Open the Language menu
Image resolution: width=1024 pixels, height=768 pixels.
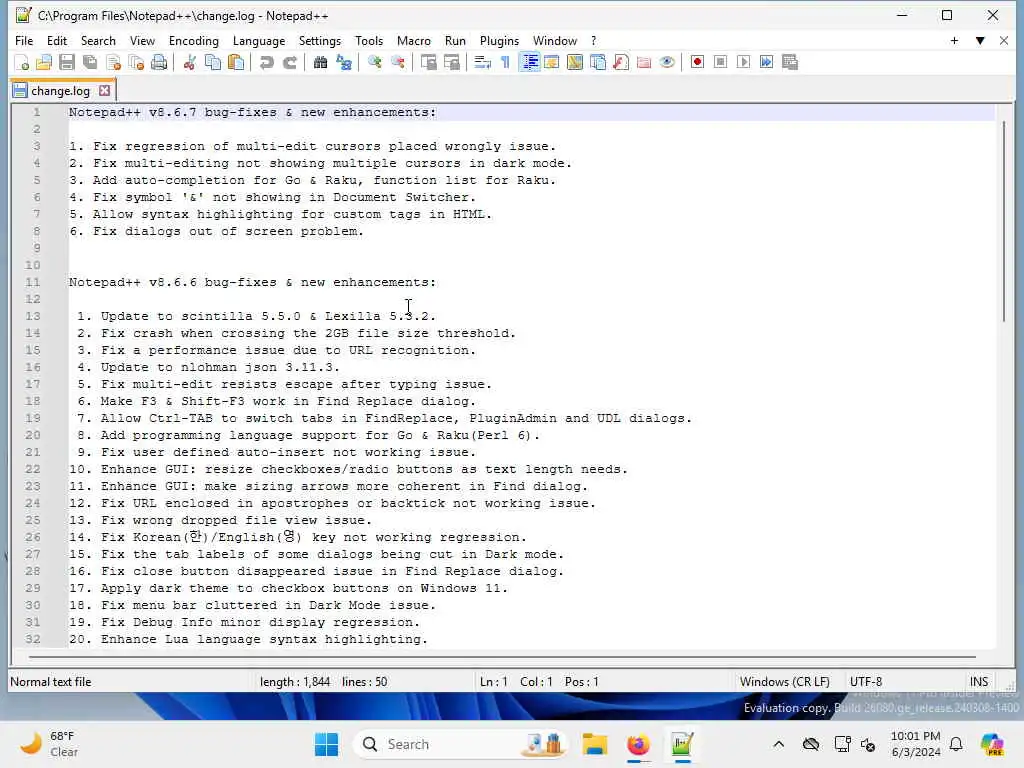click(x=259, y=40)
